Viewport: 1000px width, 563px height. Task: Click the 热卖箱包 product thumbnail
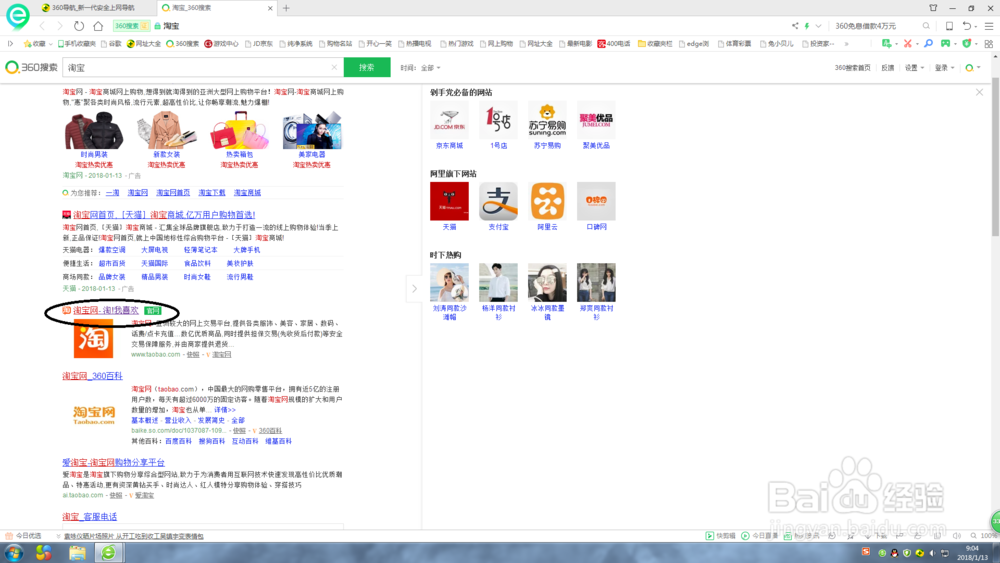point(239,130)
